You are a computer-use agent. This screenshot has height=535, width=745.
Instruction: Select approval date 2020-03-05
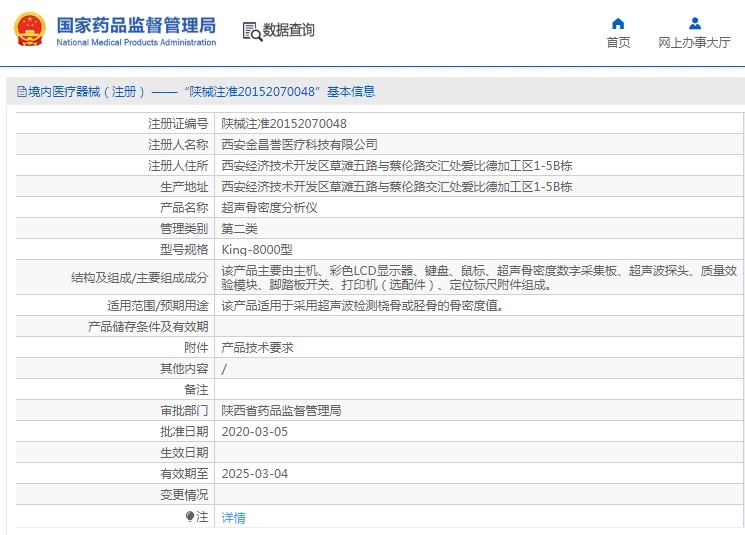click(x=255, y=432)
